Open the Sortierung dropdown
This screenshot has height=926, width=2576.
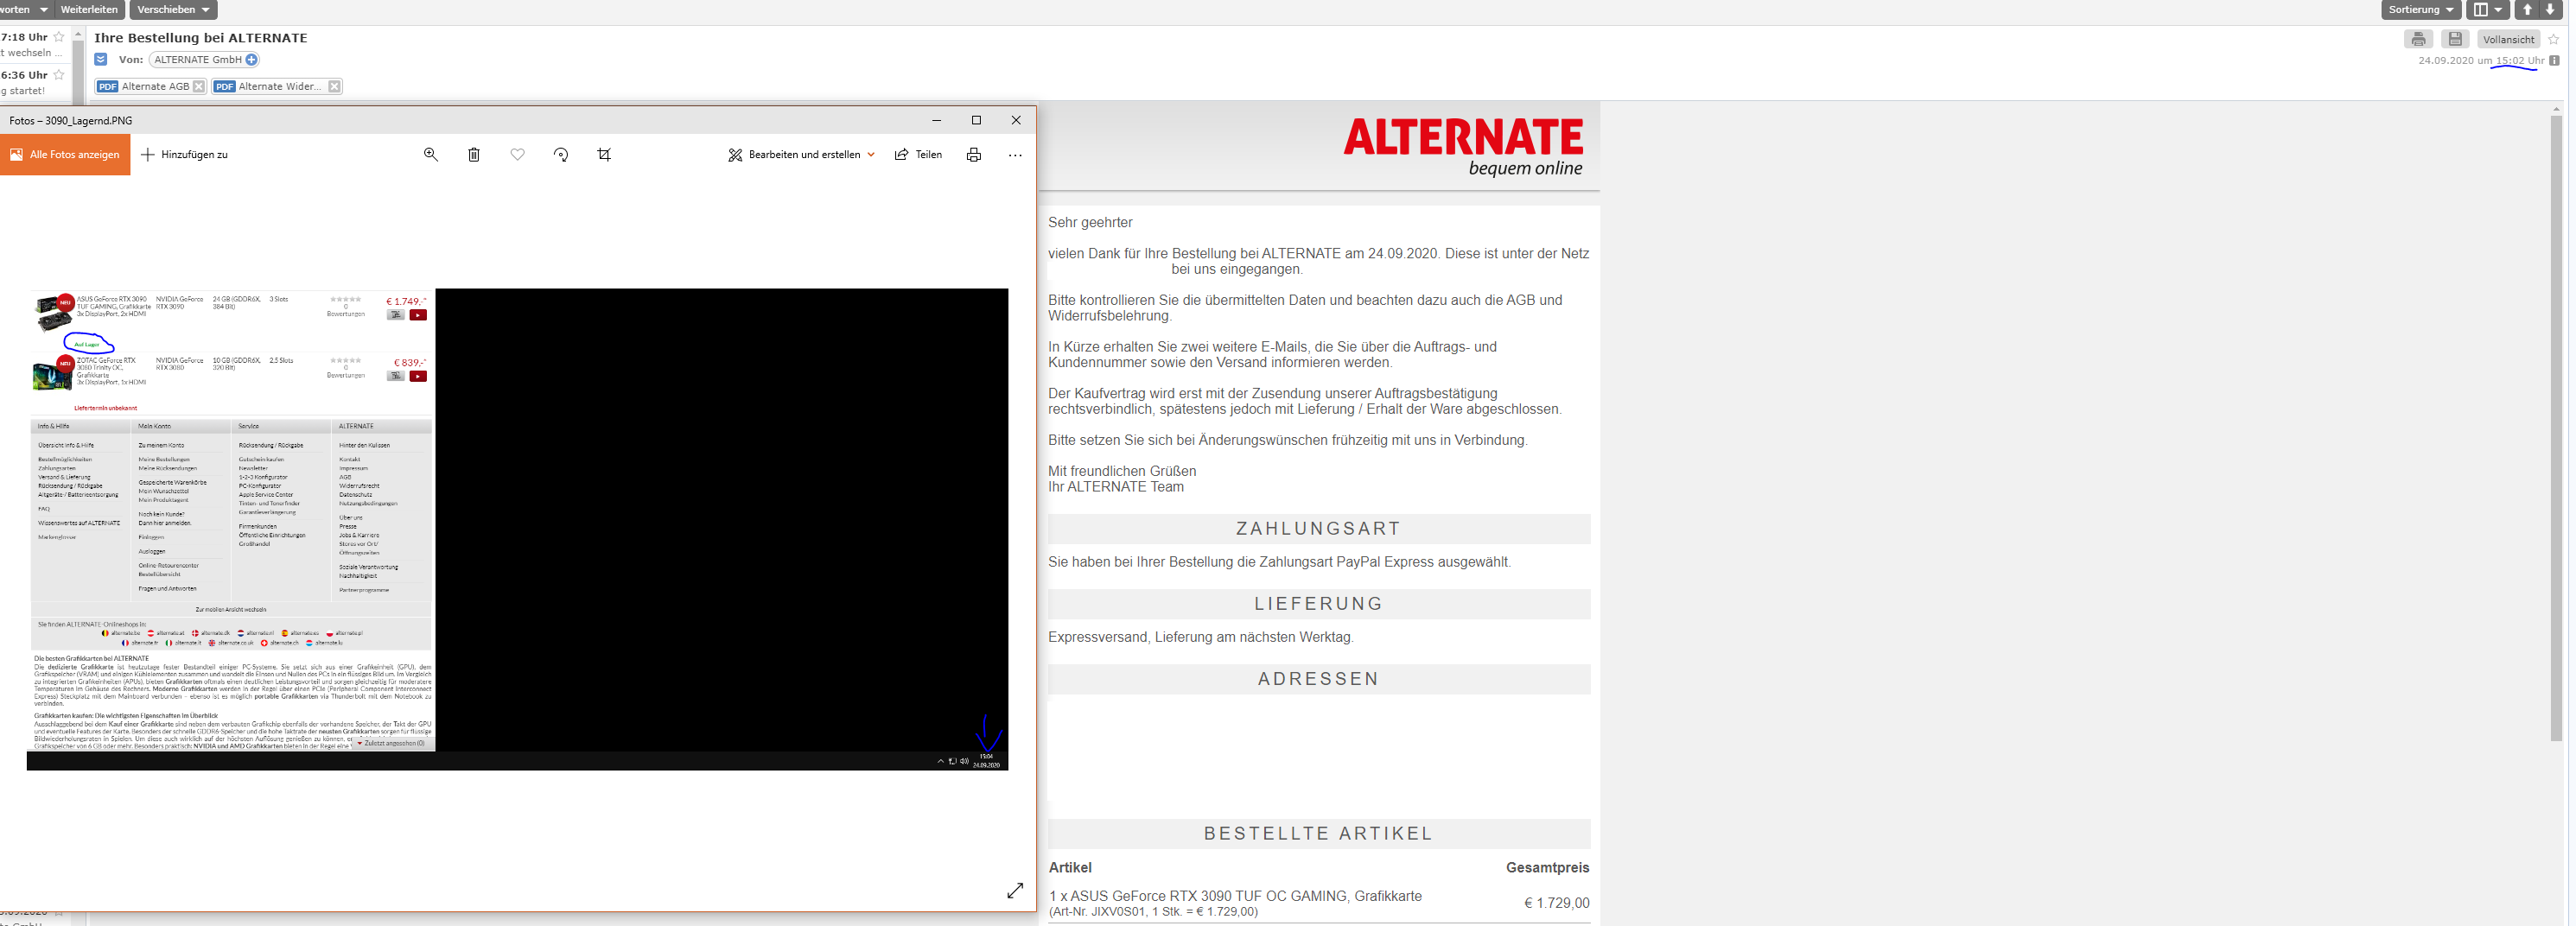(2420, 9)
